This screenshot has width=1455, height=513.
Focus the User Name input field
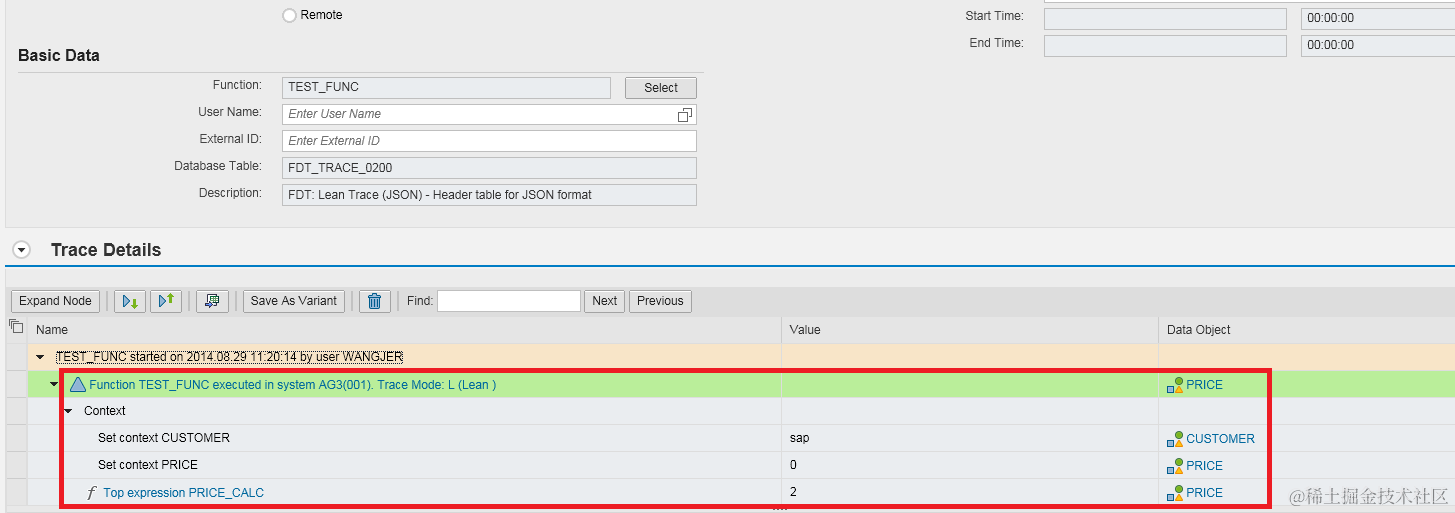[481, 114]
